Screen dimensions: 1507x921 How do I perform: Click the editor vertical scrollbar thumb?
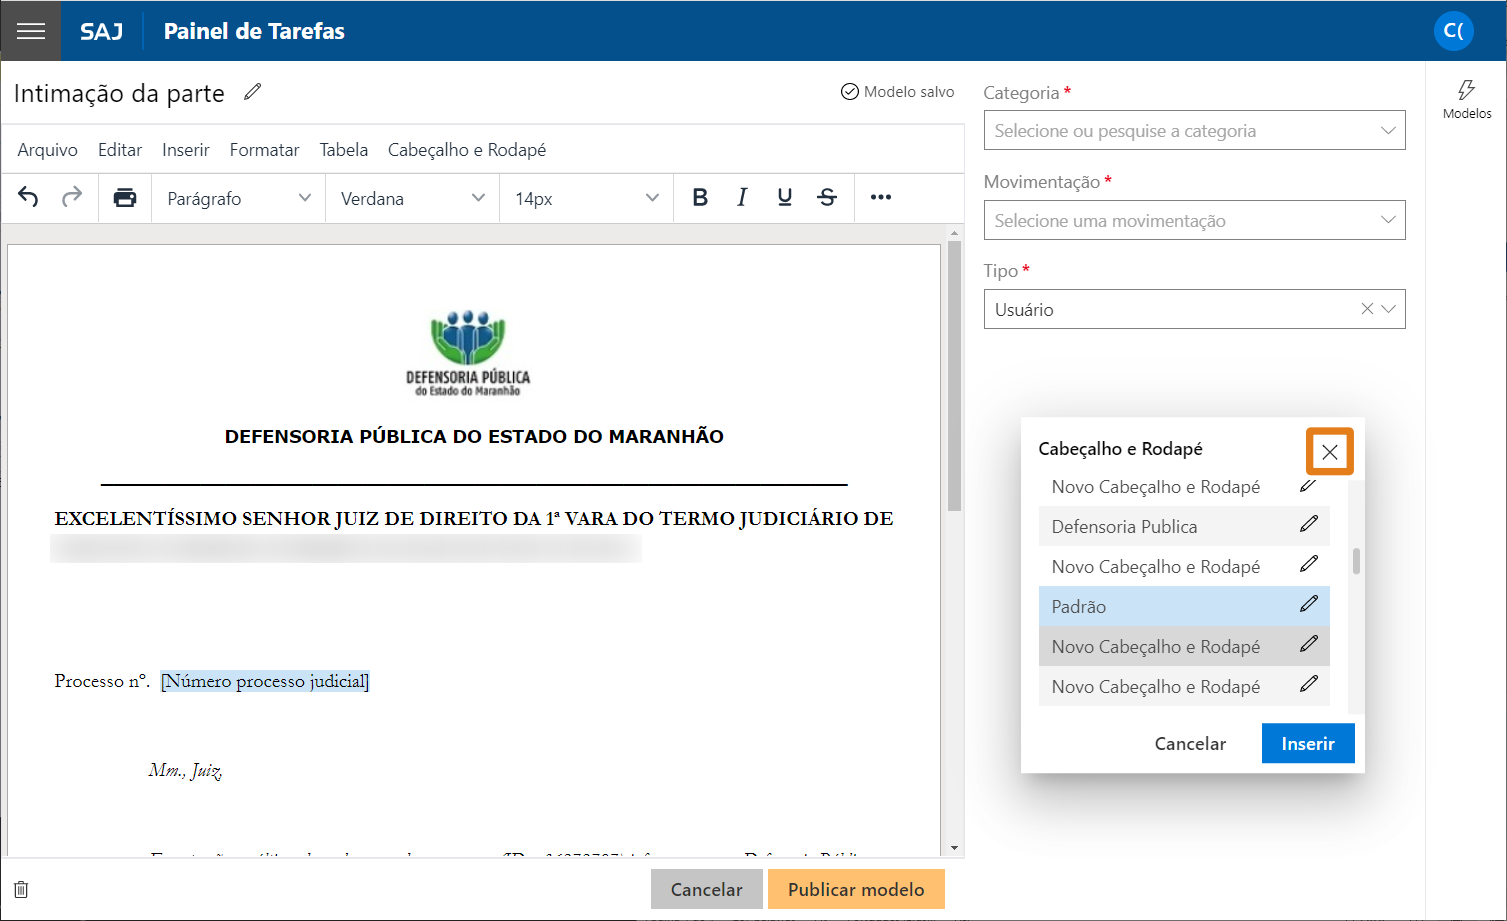click(954, 376)
